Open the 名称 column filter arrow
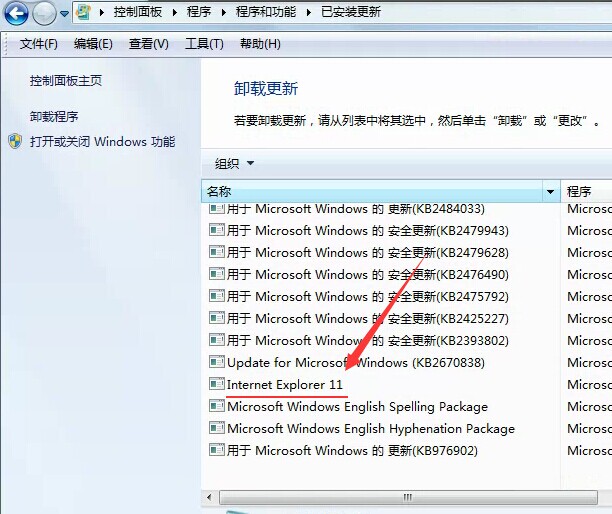 click(550, 192)
